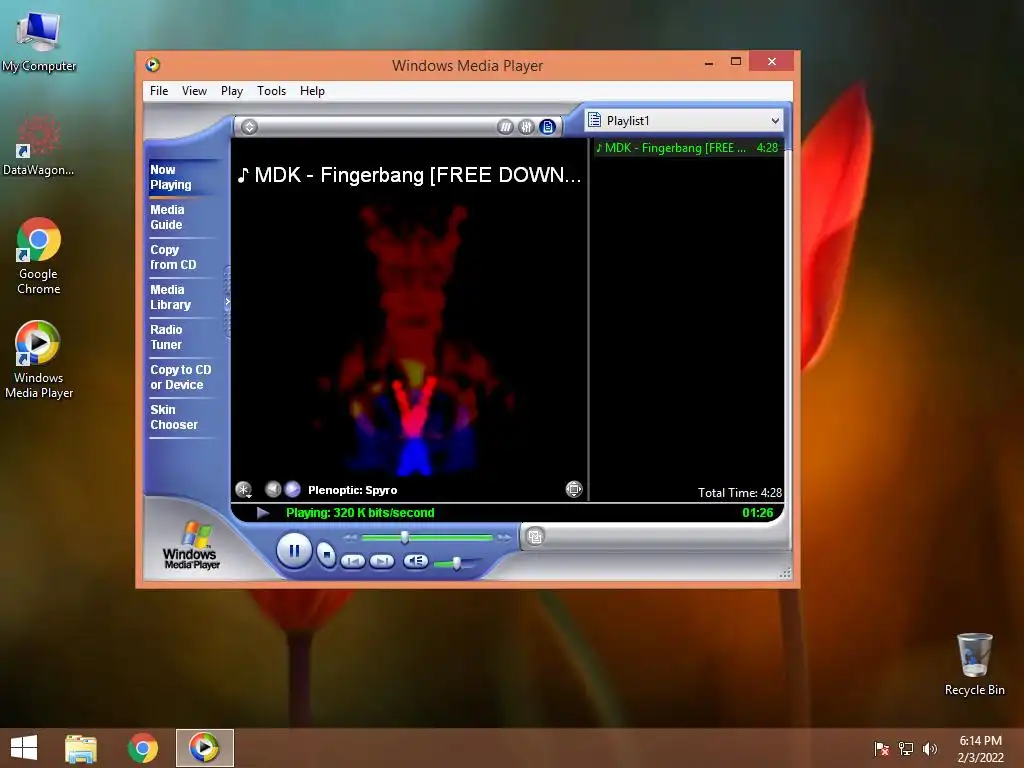This screenshot has width=1024, height=768.
Task: Toggle the menu bar show/hide button
Action: (x=249, y=127)
